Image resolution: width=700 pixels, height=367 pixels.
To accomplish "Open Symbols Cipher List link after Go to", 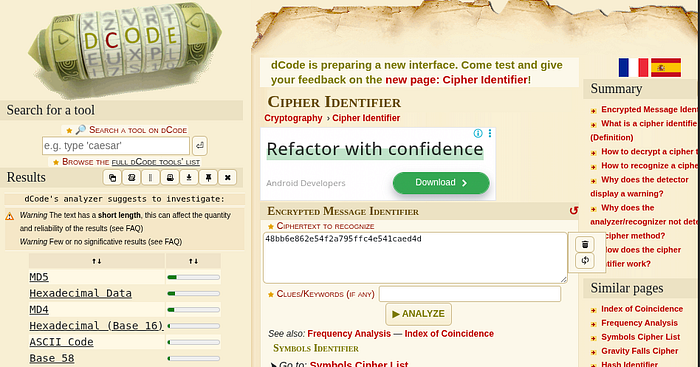I will tap(359, 364).
